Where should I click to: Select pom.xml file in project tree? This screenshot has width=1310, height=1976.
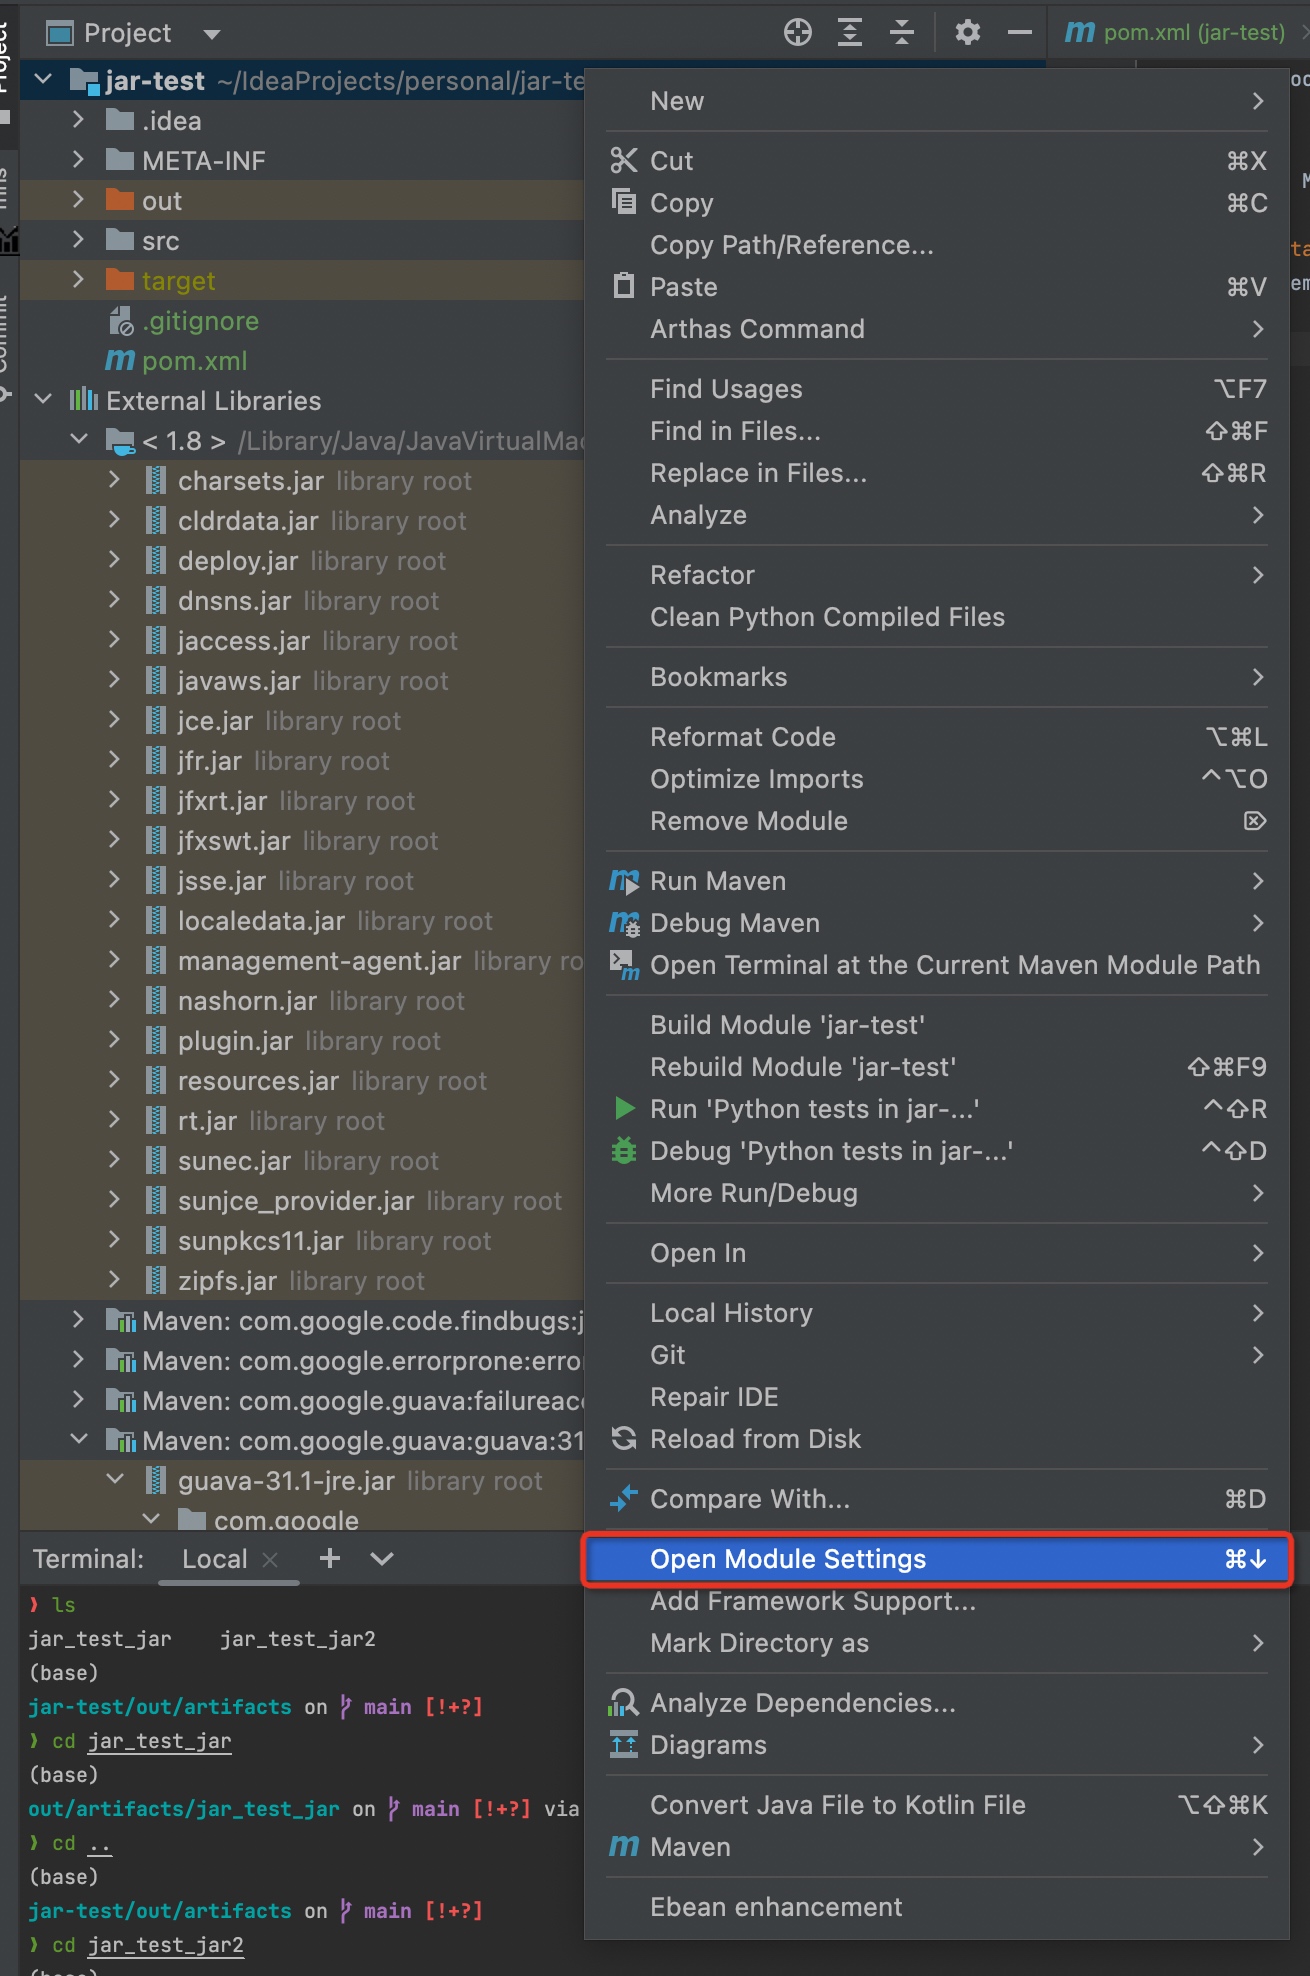point(194,361)
